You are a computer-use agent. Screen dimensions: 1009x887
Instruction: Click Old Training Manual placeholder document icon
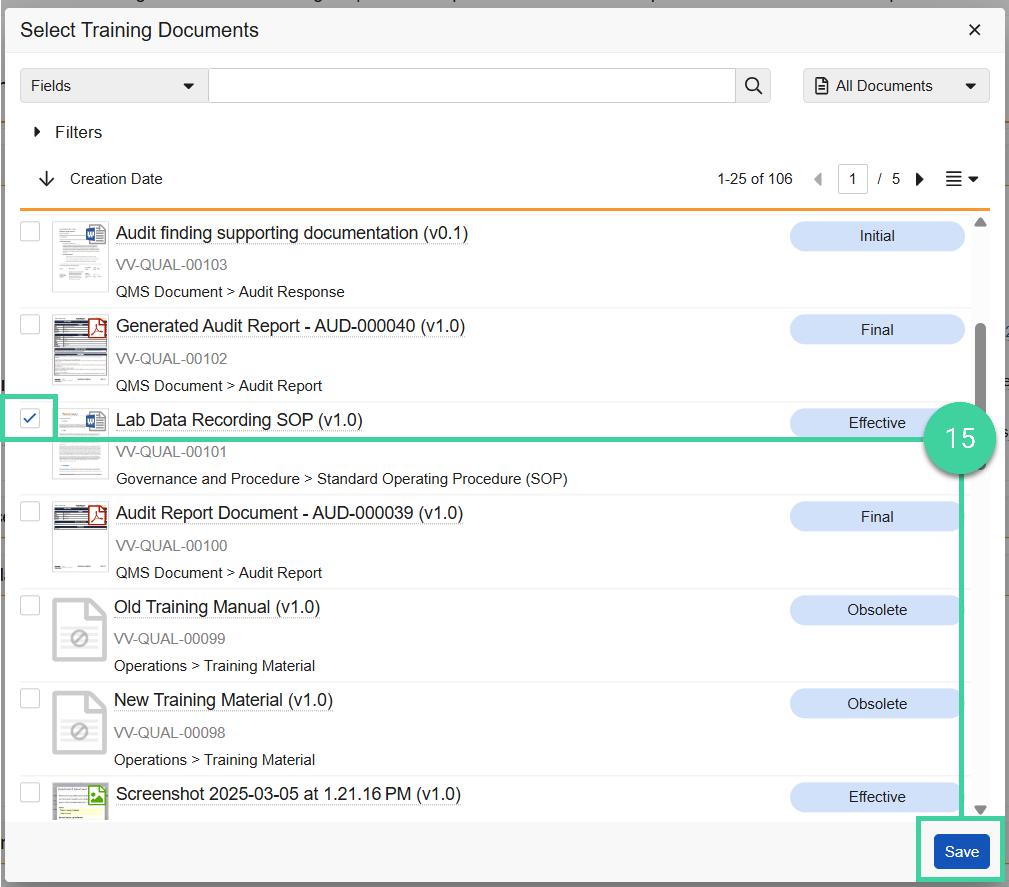pyautogui.click(x=79, y=630)
